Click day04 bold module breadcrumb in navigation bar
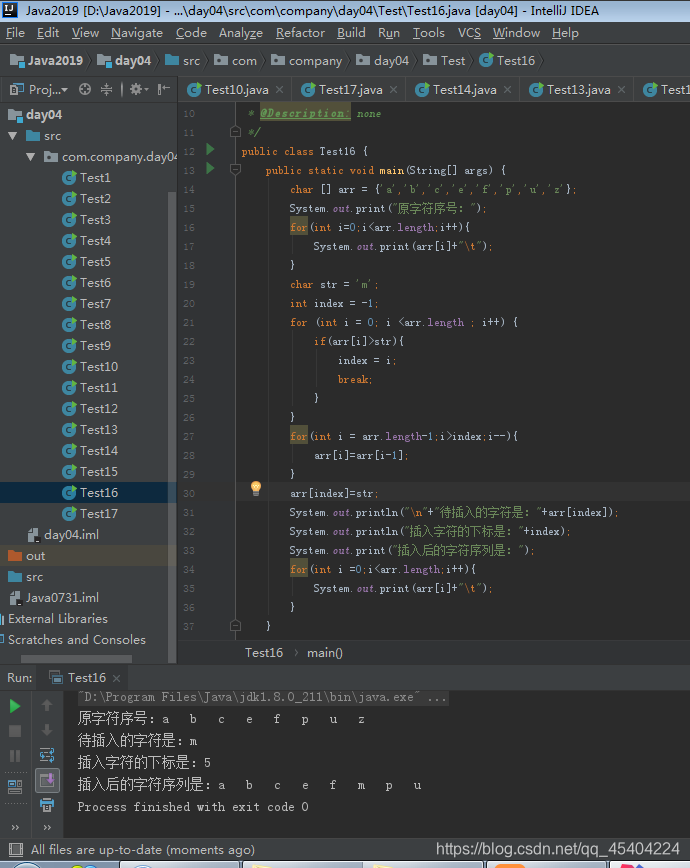 [x=124, y=60]
